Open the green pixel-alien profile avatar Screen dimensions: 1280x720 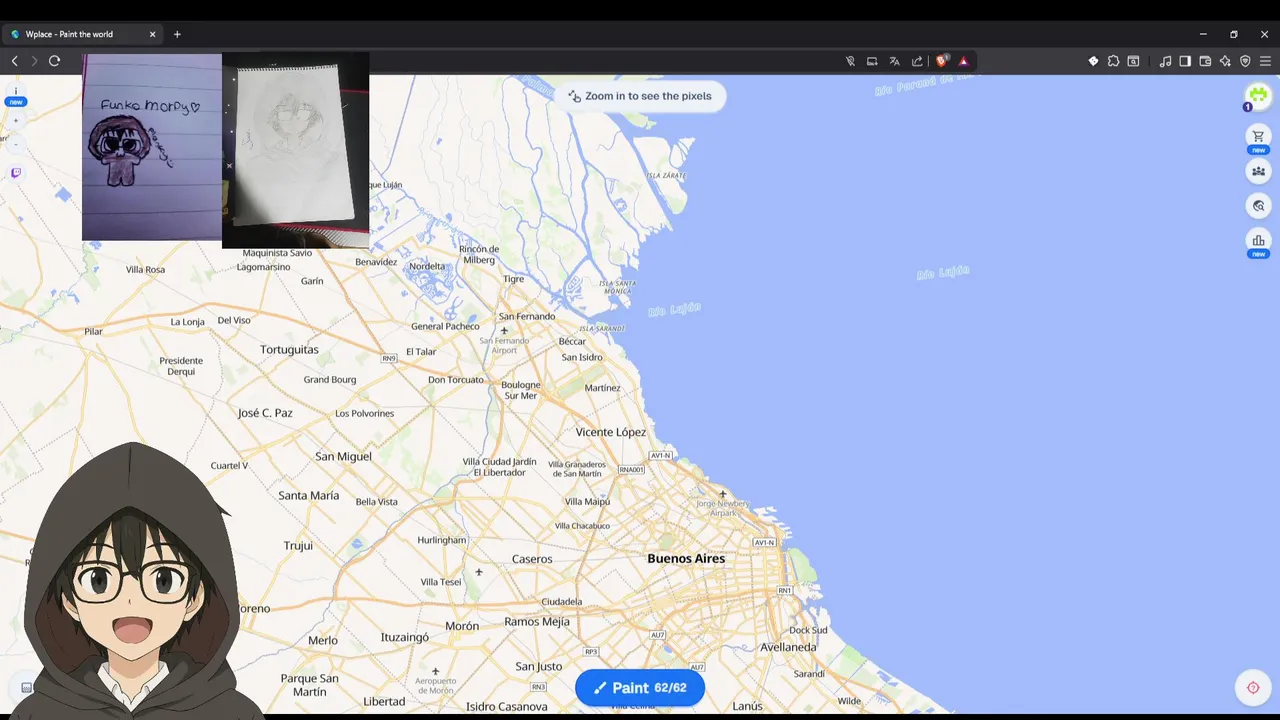tap(1258, 95)
